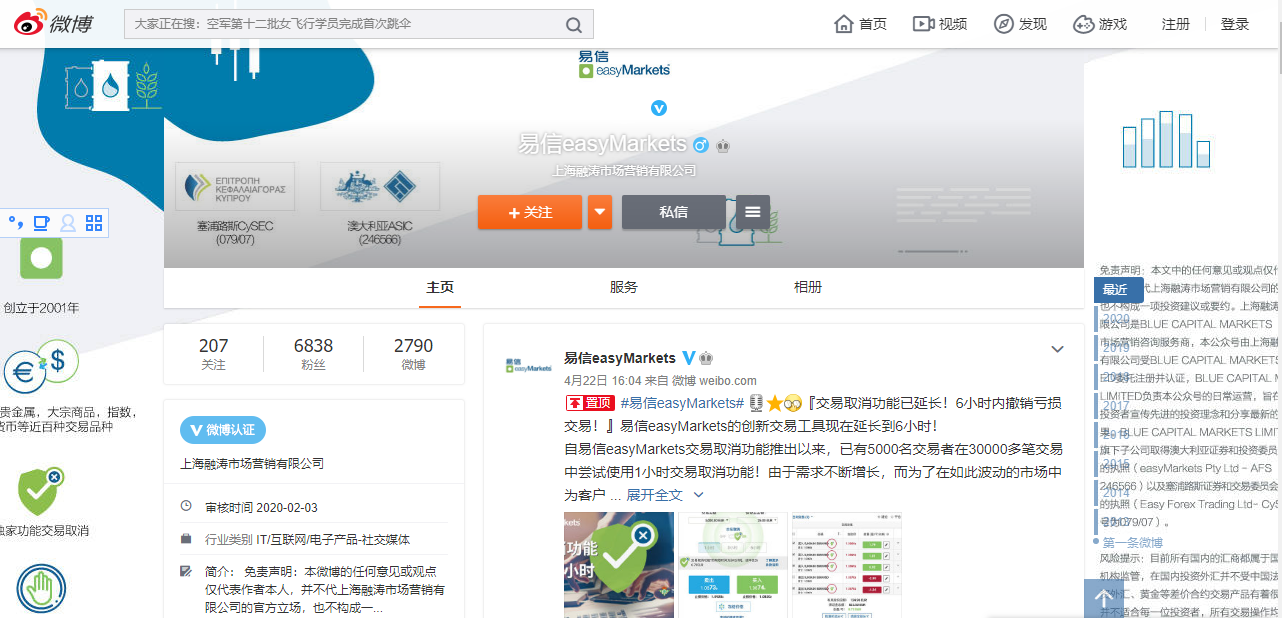Click the crown icon beside the profile name

click(723, 145)
